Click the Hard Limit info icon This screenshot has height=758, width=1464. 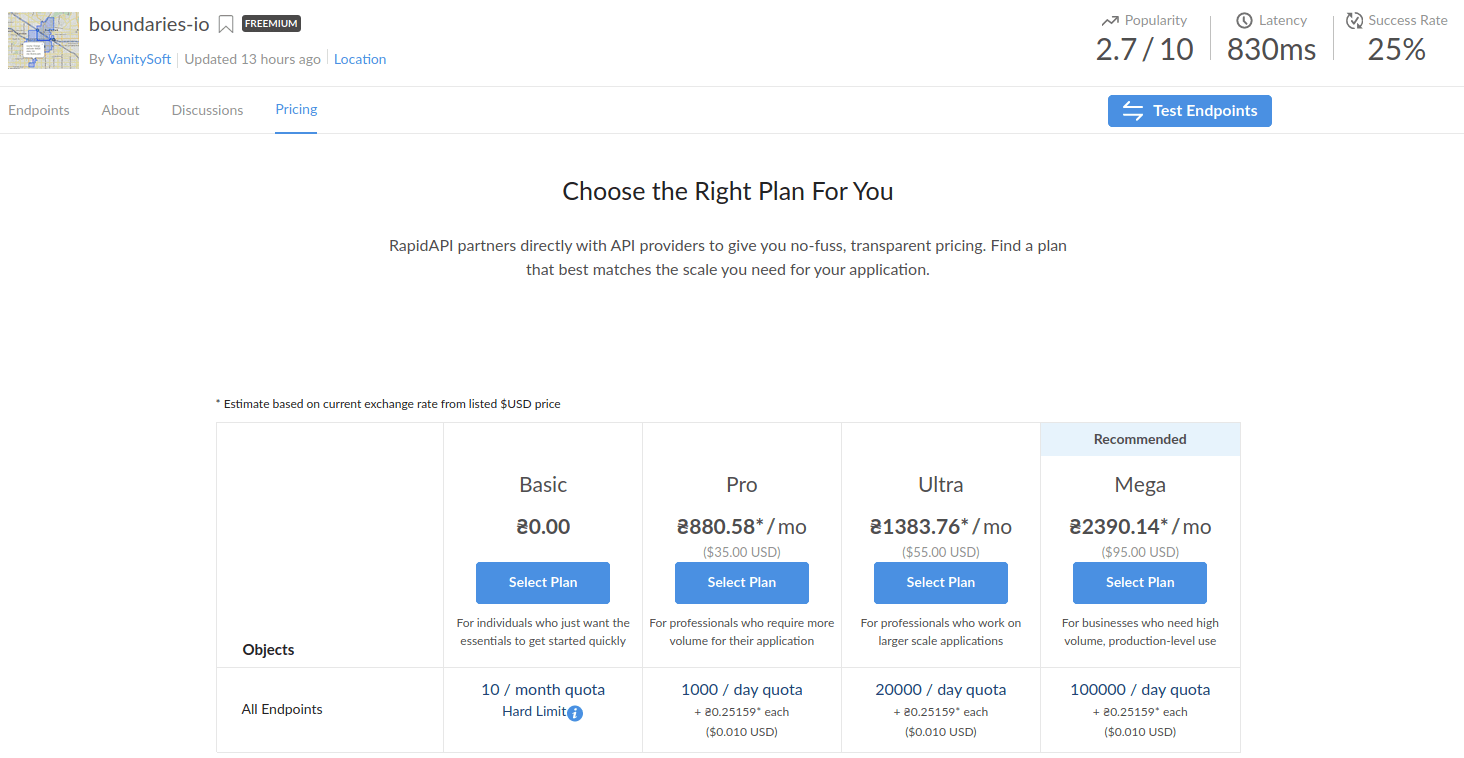point(575,713)
